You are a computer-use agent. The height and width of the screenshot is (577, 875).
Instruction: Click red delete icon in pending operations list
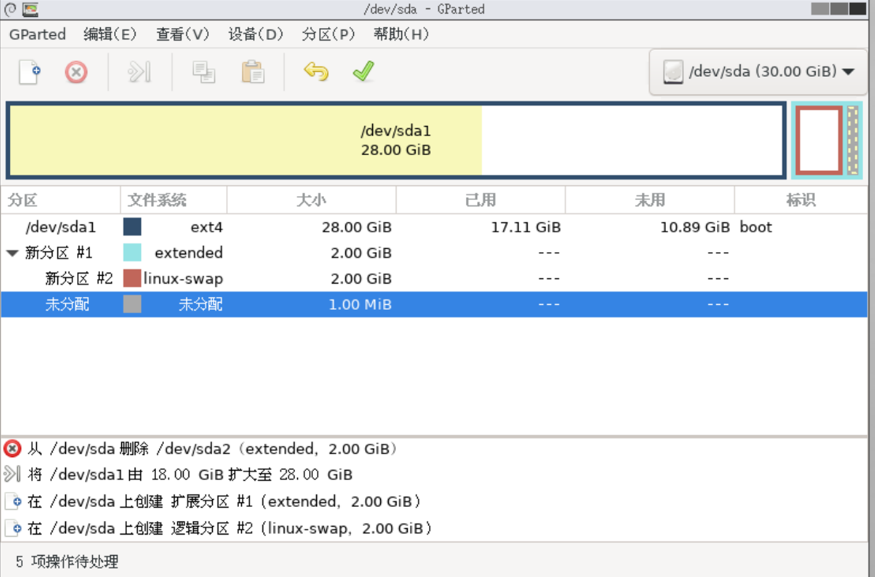(x=12, y=449)
